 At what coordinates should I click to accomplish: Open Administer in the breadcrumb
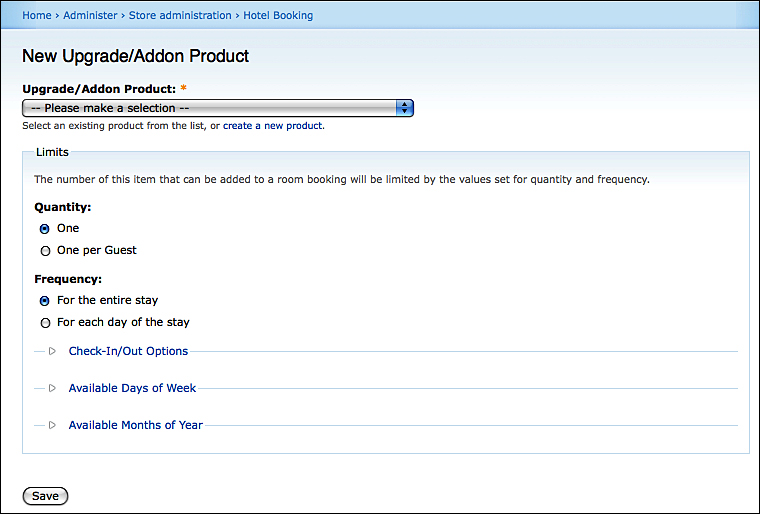point(90,15)
